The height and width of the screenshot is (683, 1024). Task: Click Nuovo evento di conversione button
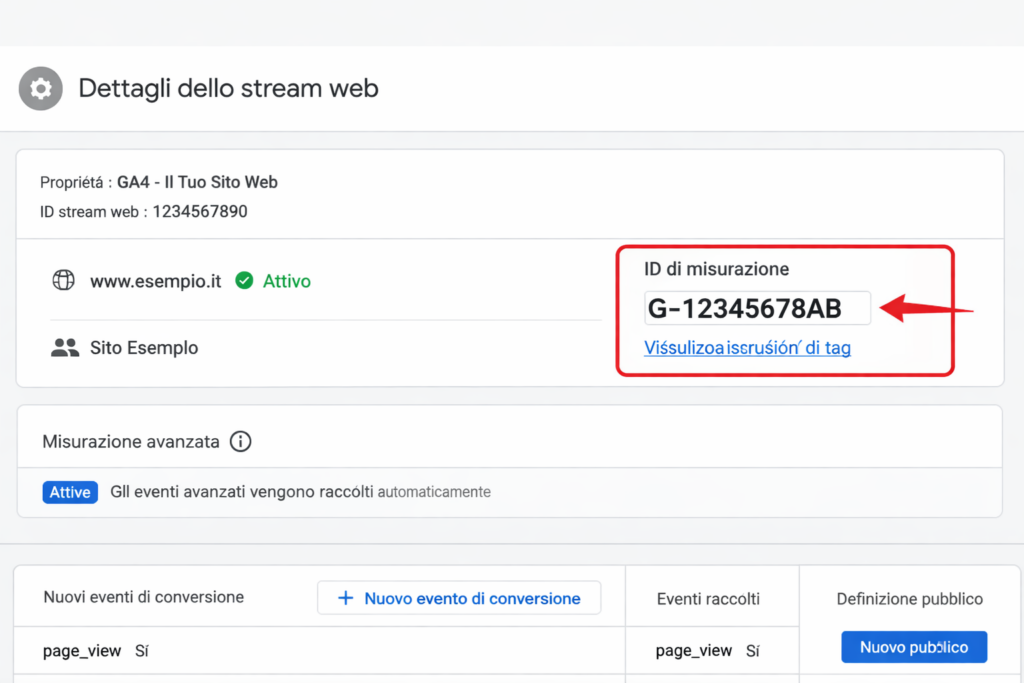[x=459, y=598]
